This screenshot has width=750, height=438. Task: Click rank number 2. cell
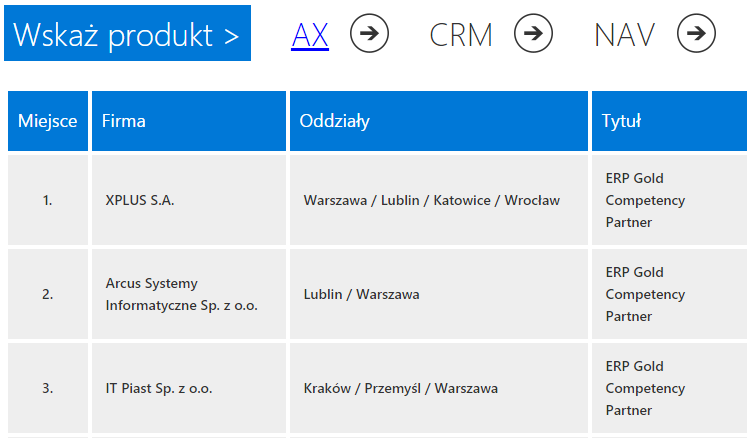(x=48, y=294)
